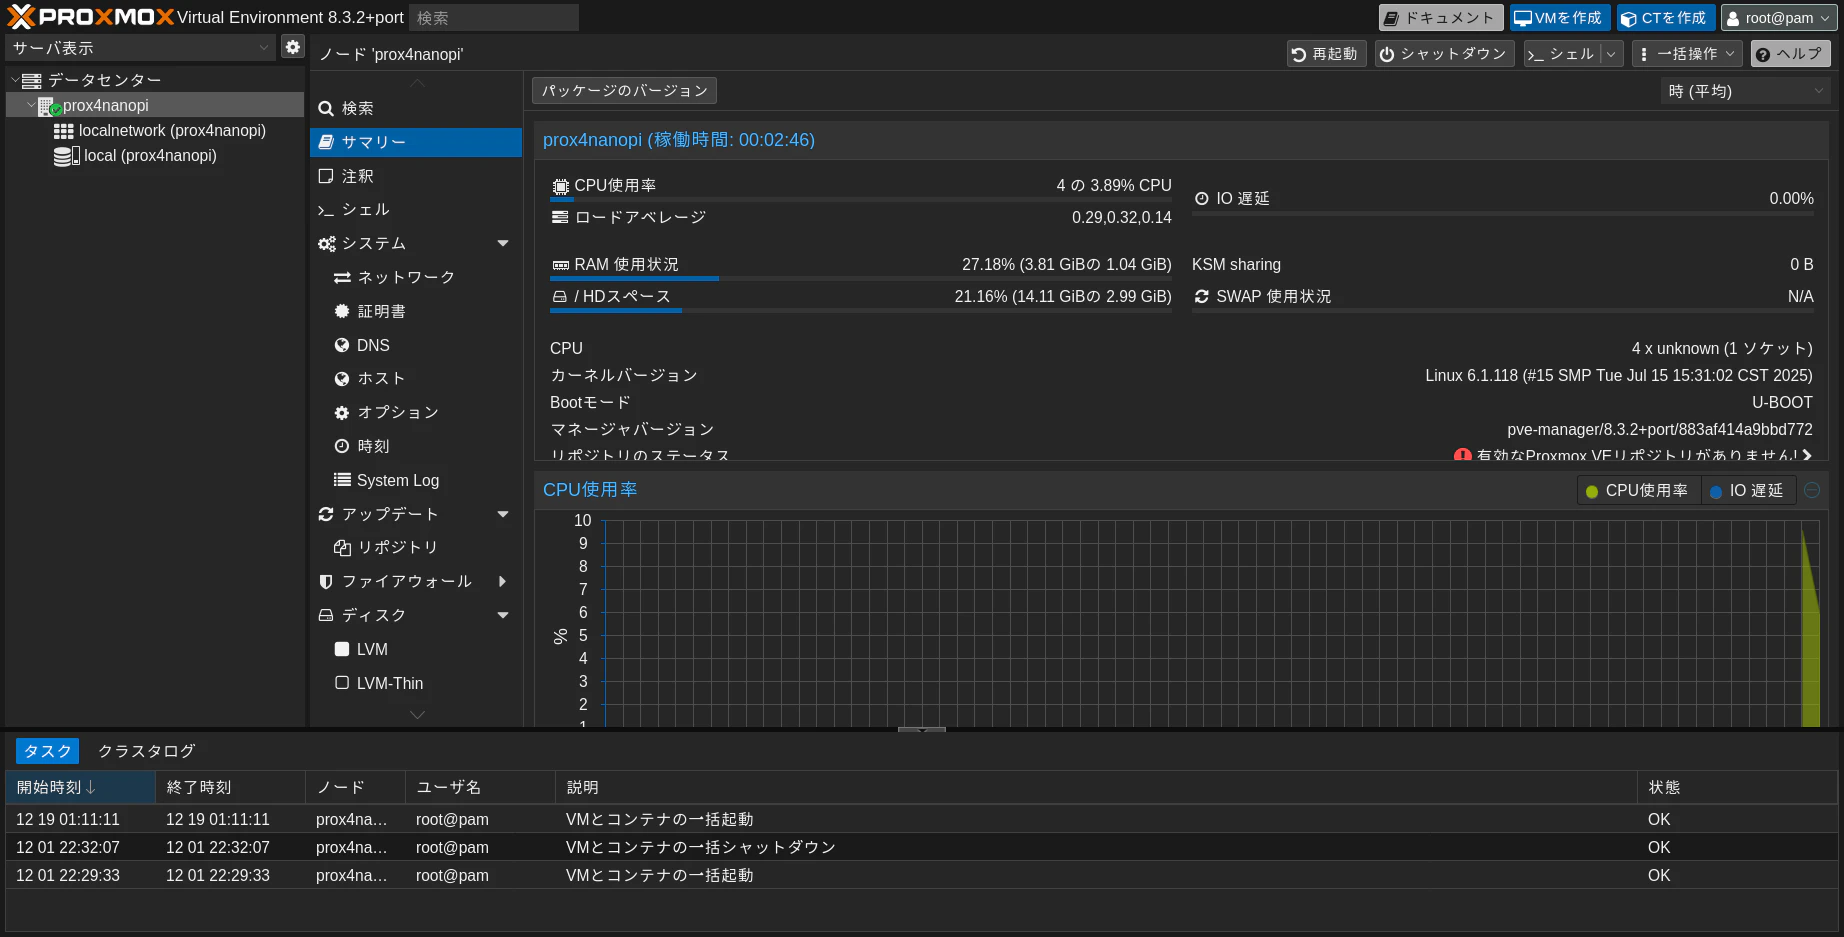Click the clock icon beside 時刻
Viewport: 1844px width, 937px height.
tap(342, 446)
